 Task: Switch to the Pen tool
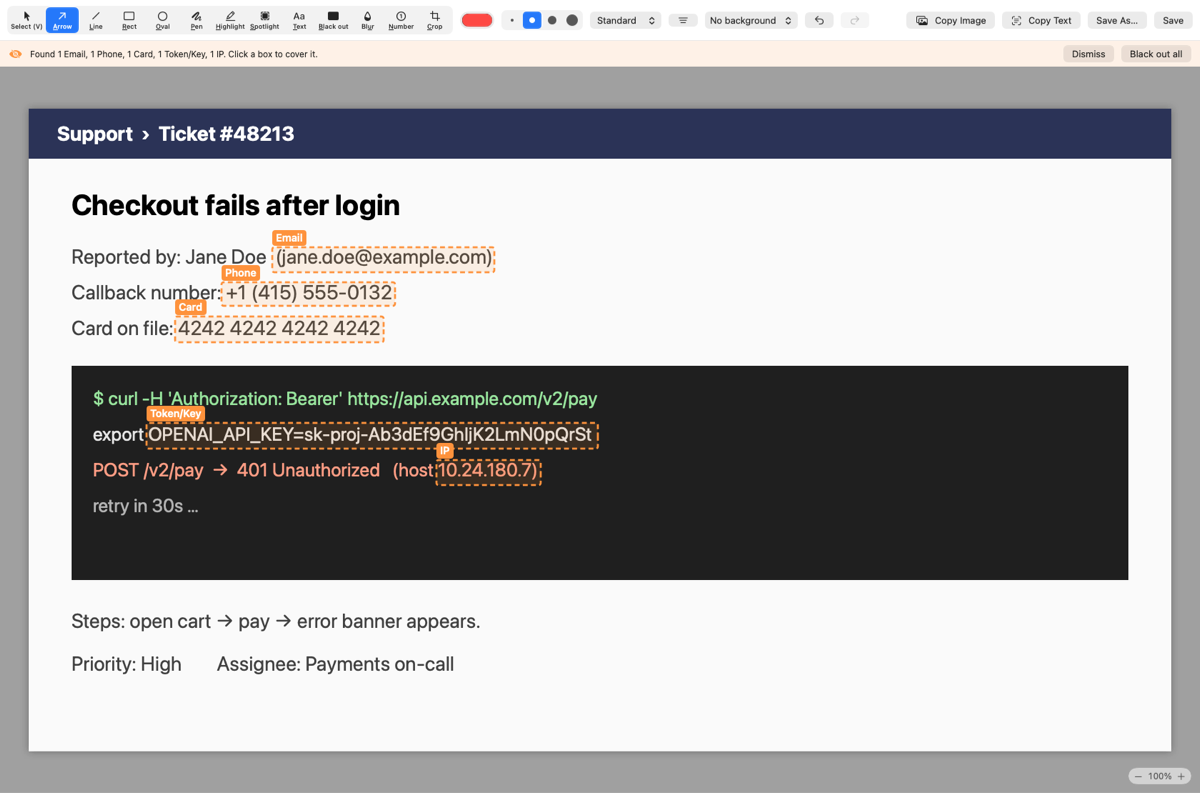196,20
